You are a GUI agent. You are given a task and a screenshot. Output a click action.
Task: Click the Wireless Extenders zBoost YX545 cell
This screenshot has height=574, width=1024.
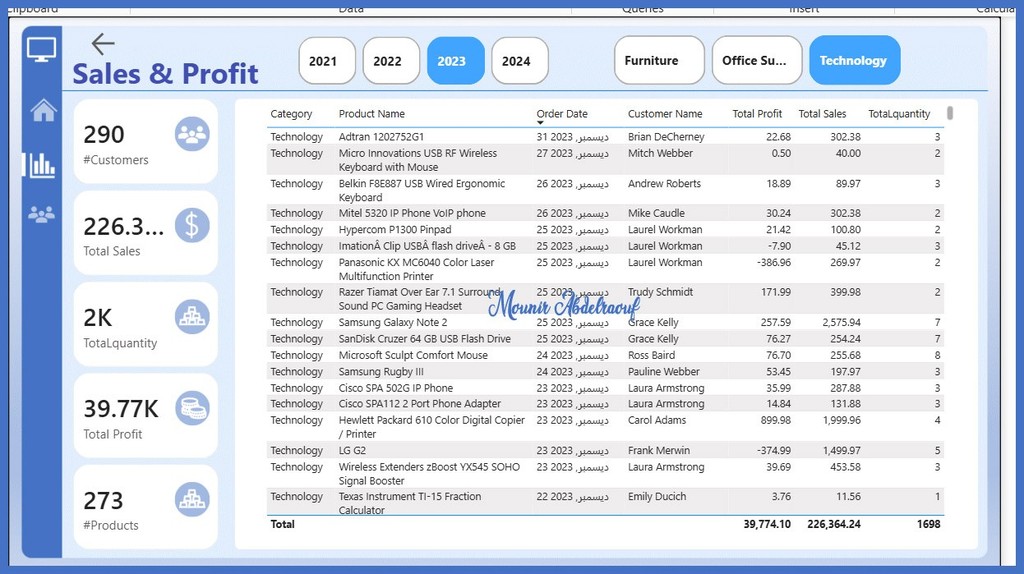tap(429, 473)
